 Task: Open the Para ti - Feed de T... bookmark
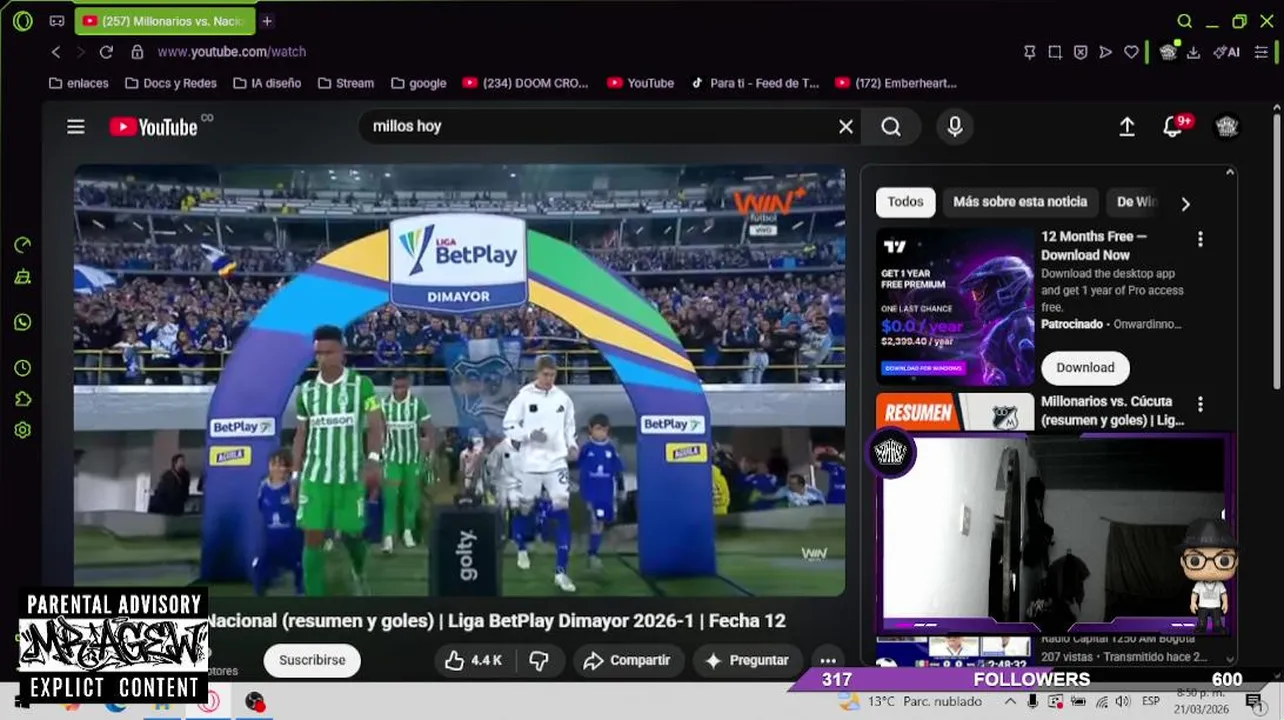(x=755, y=83)
